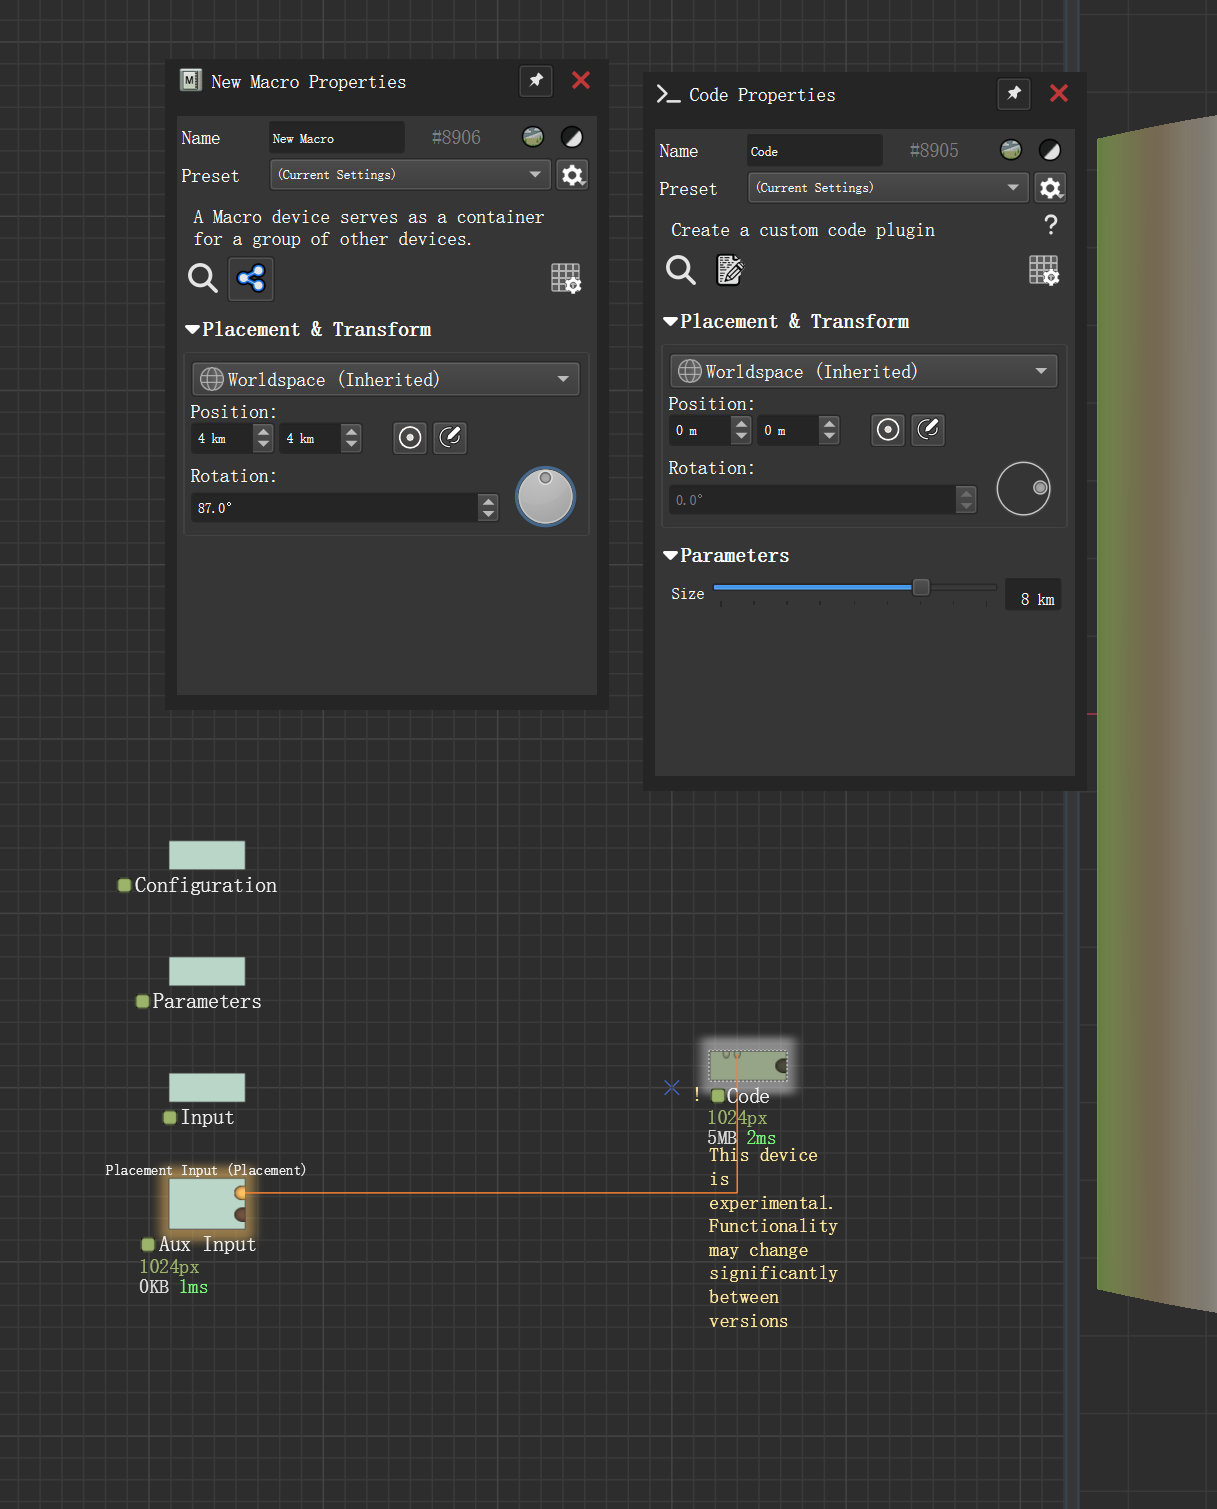Click the rotation dial in Macro panel

[545, 497]
